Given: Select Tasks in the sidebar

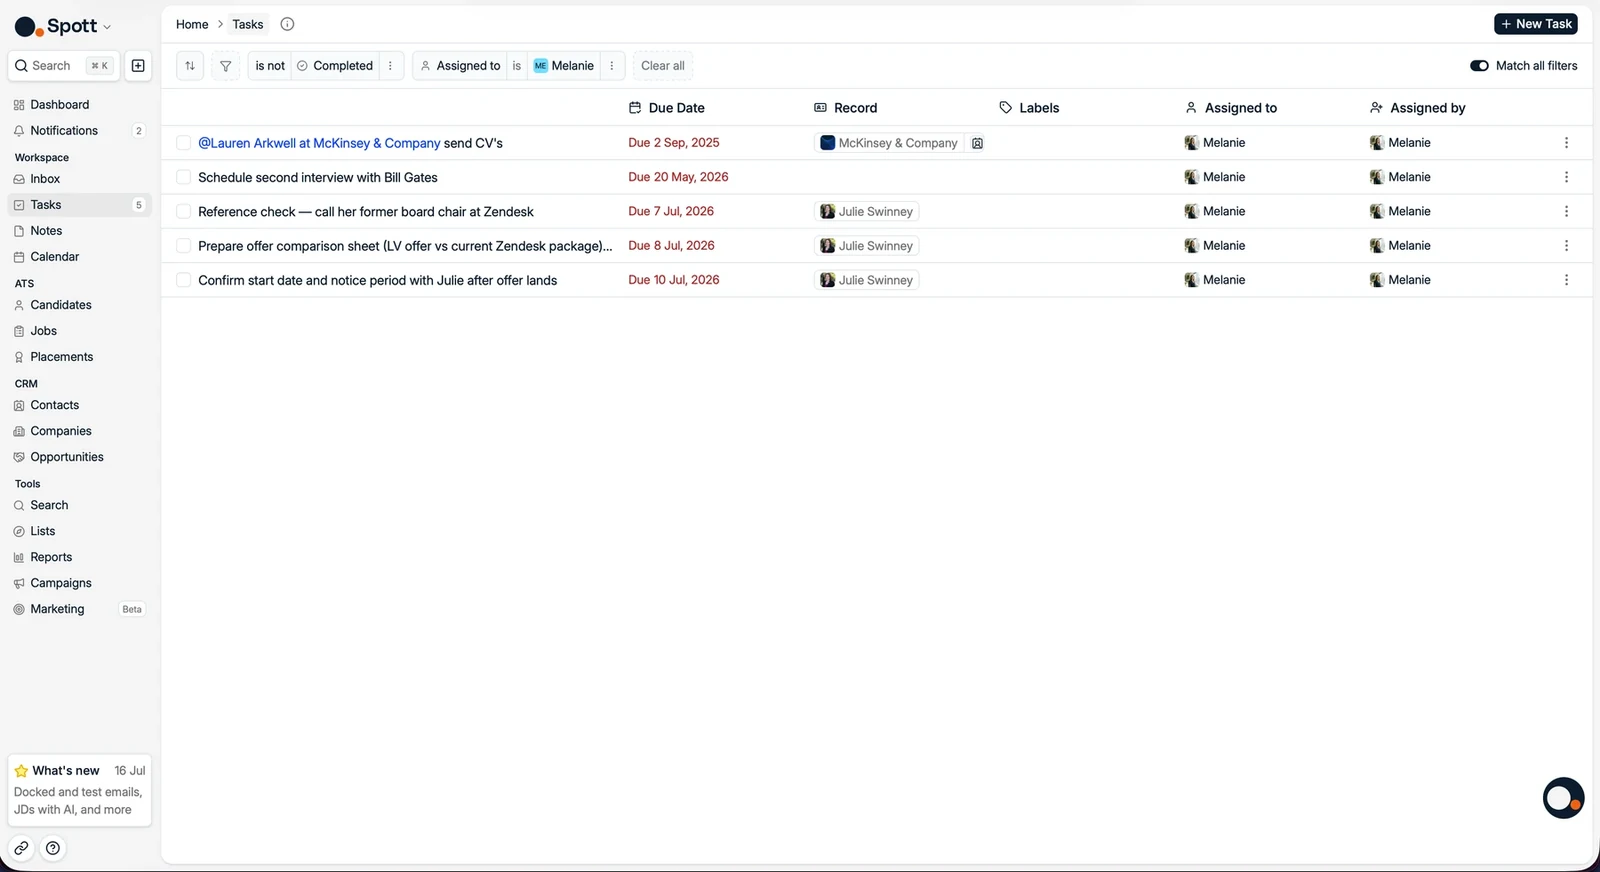Looking at the screenshot, I should click(79, 205).
